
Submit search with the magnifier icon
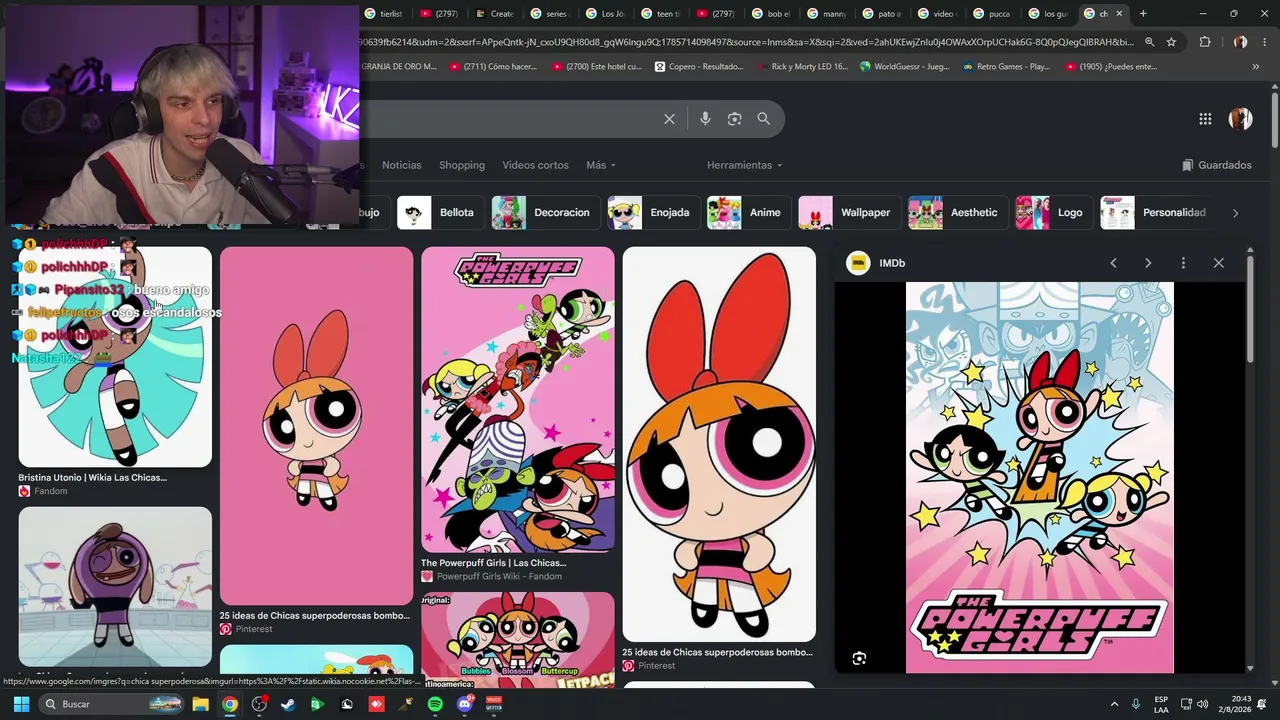pyautogui.click(x=763, y=119)
